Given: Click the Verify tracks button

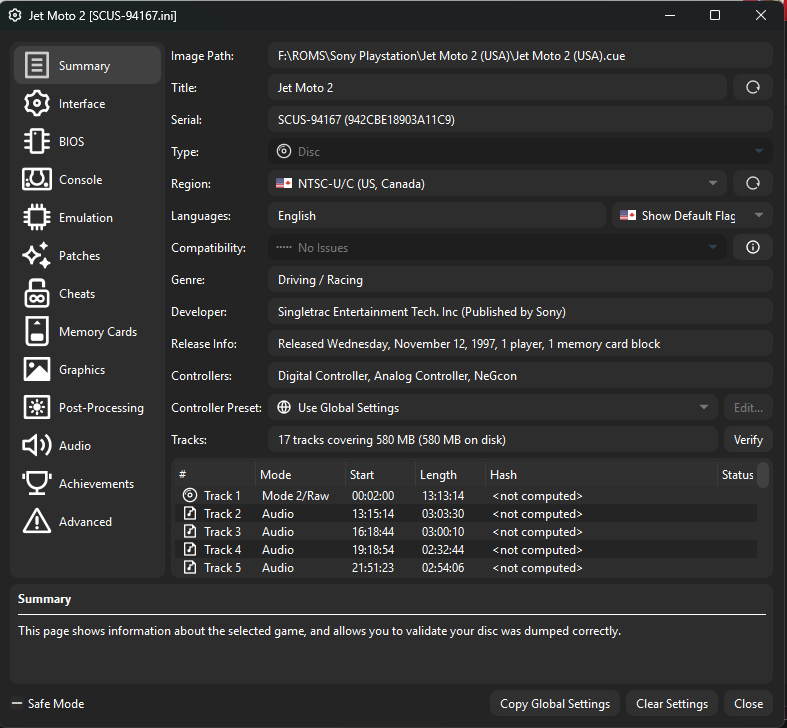Looking at the screenshot, I should (x=747, y=440).
